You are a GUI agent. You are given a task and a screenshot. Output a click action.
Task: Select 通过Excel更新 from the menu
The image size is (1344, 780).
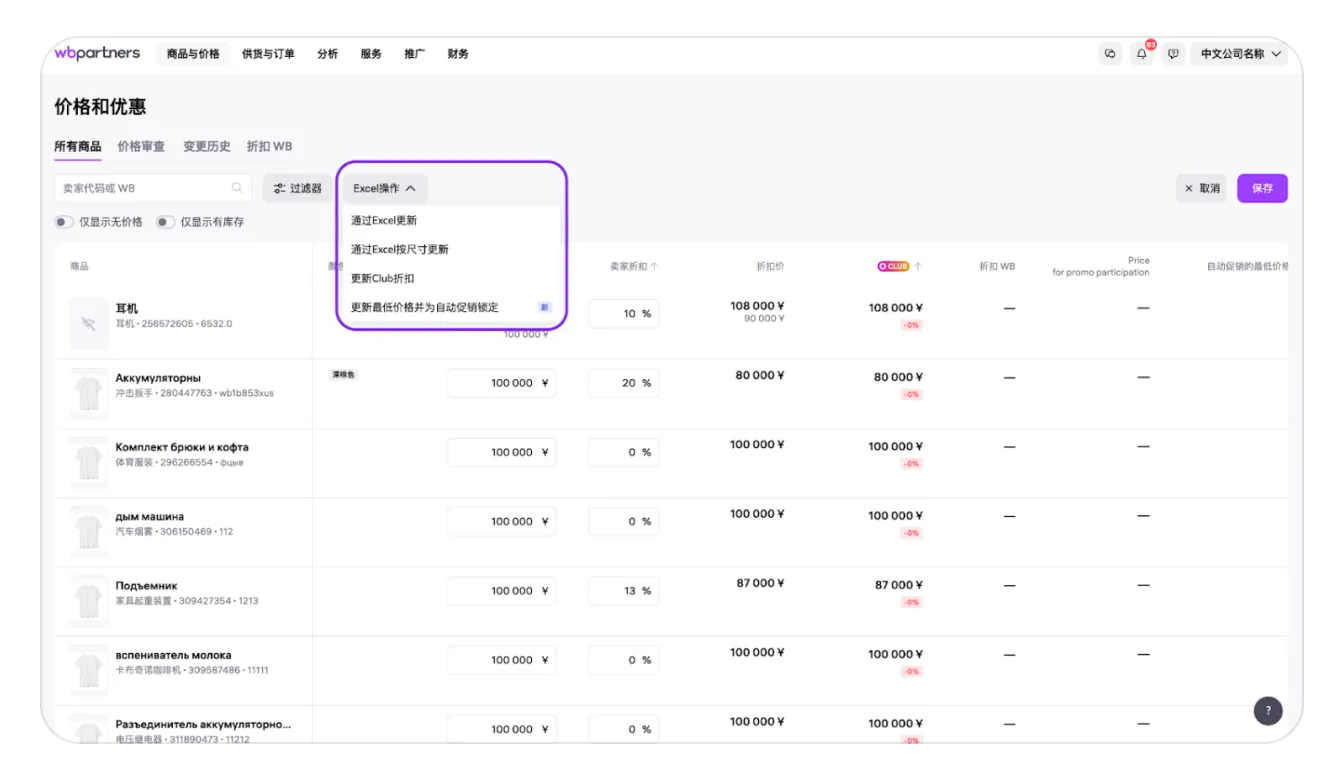pos(384,220)
